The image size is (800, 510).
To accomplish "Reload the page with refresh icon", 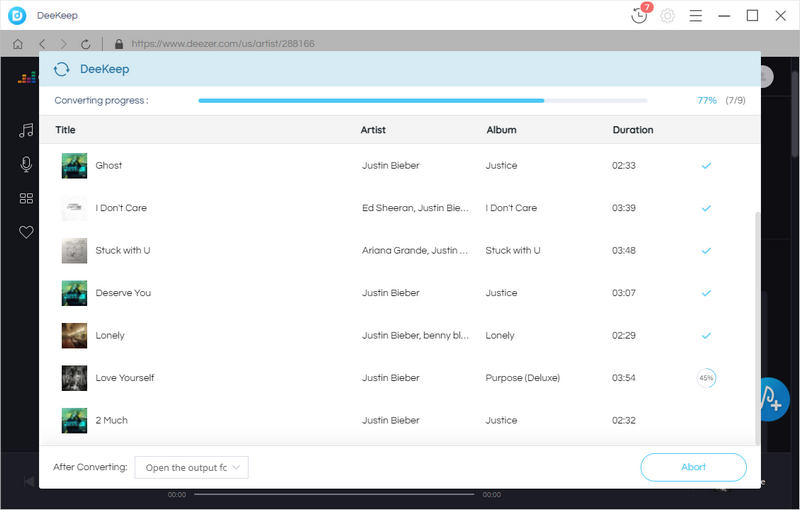I will pos(86,44).
